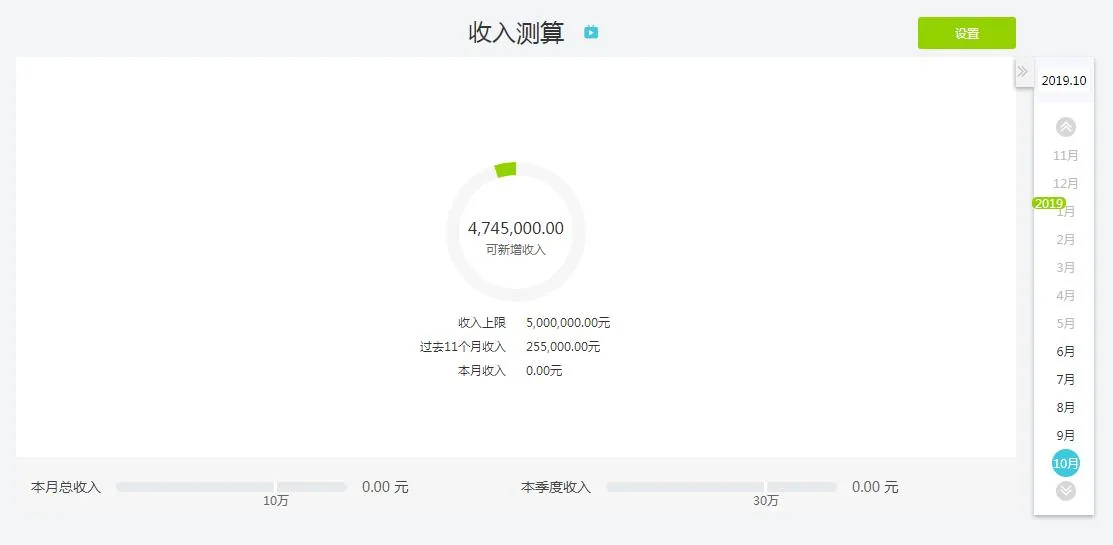
Task: Jump to later months with the double down arrow
Action: 1065,490
